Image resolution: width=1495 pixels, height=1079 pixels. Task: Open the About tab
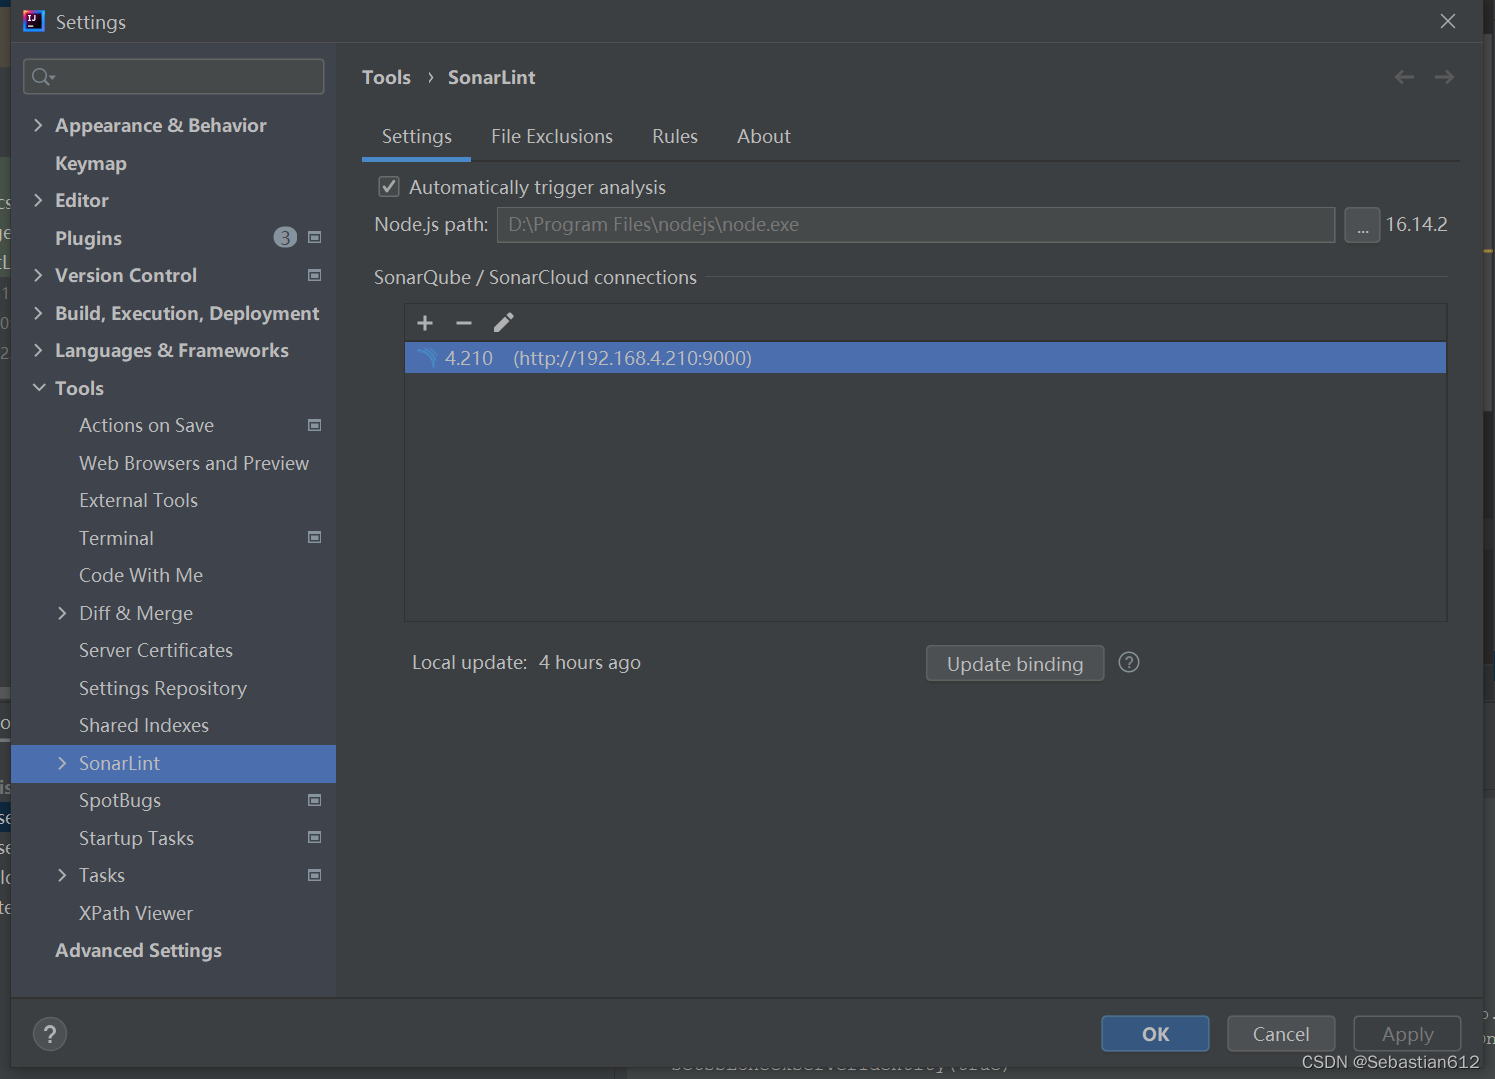coord(764,137)
